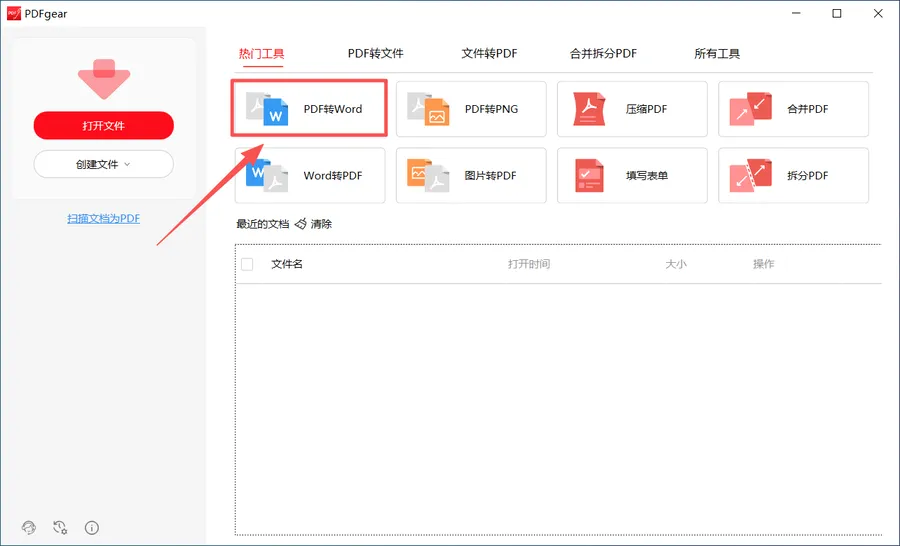900x546 pixels.
Task: Click the PDFgear logo in title bar
Action: click(x=14, y=13)
